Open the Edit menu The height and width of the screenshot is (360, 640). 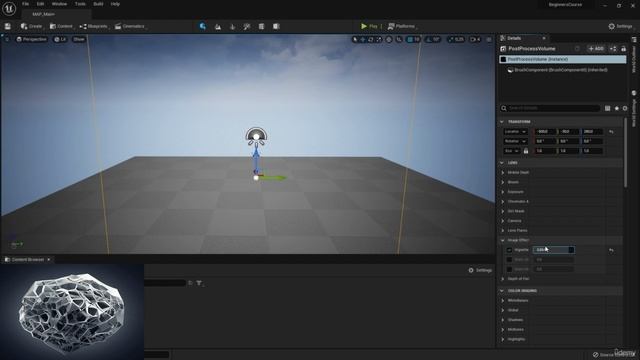pyautogui.click(x=40, y=4)
